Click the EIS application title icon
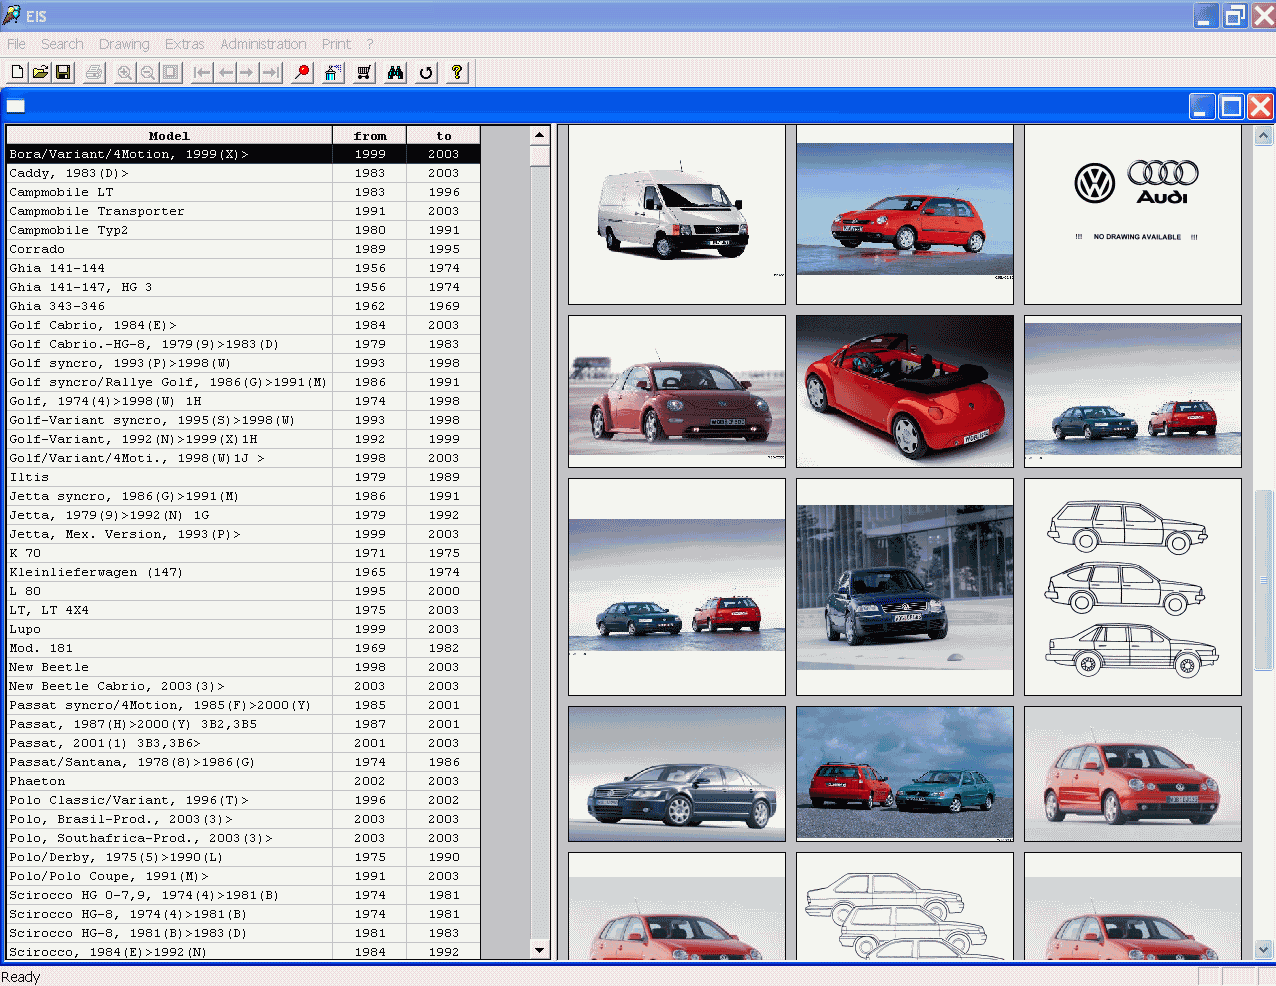 click(11, 15)
